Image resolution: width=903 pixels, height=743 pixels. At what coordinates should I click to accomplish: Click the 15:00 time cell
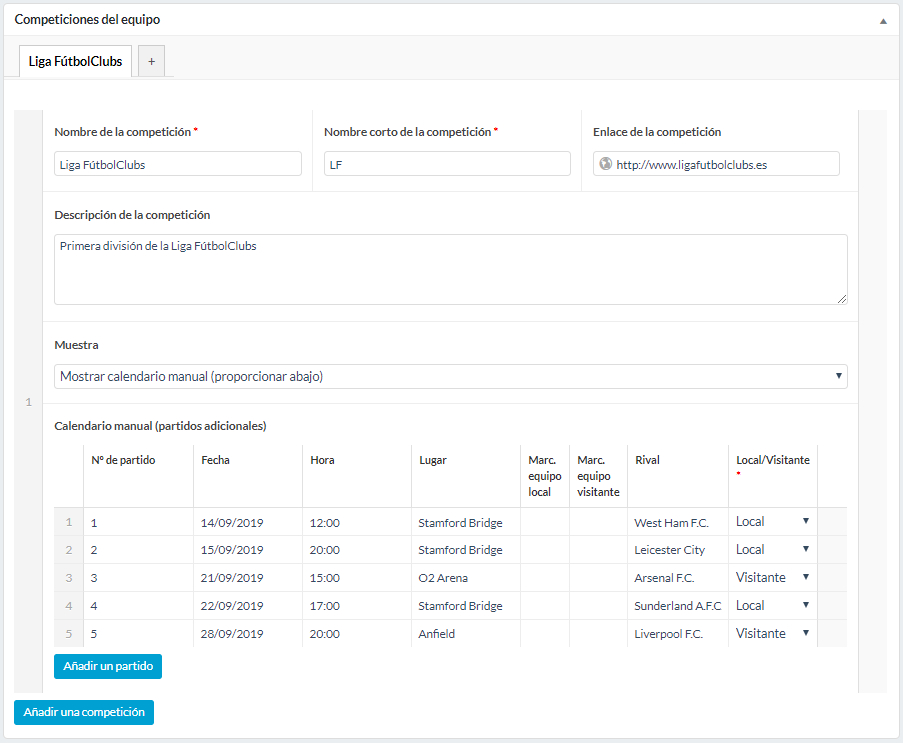(356, 578)
